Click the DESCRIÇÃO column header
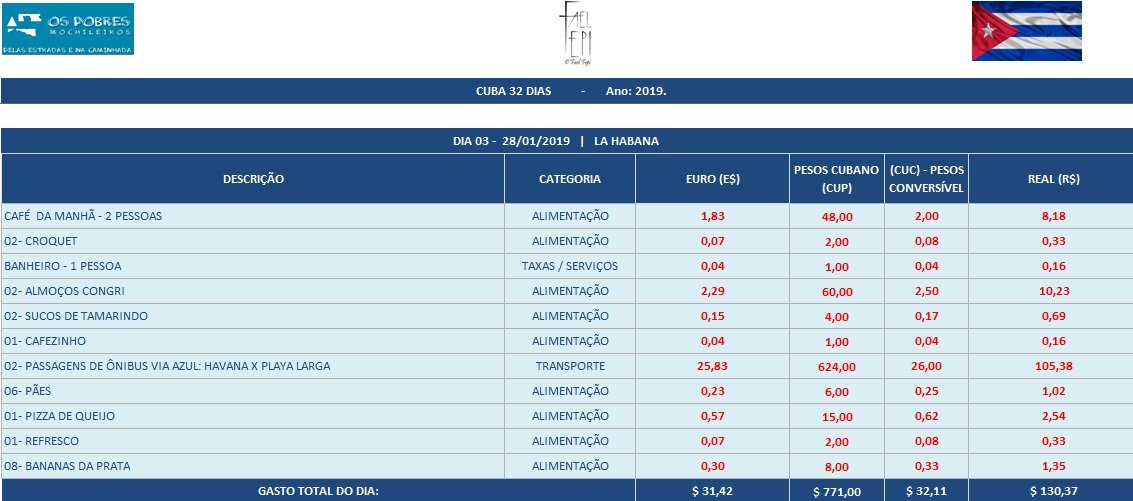The height and width of the screenshot is (501, 1133). tap(253, 179)
